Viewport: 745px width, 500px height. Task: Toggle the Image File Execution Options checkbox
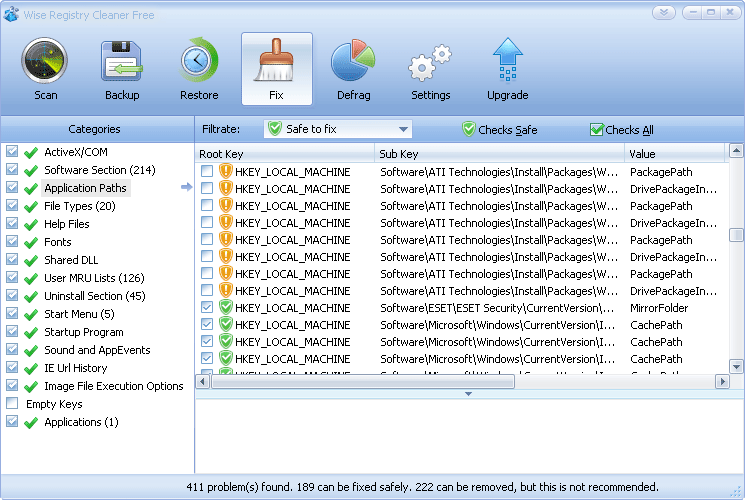12,385
